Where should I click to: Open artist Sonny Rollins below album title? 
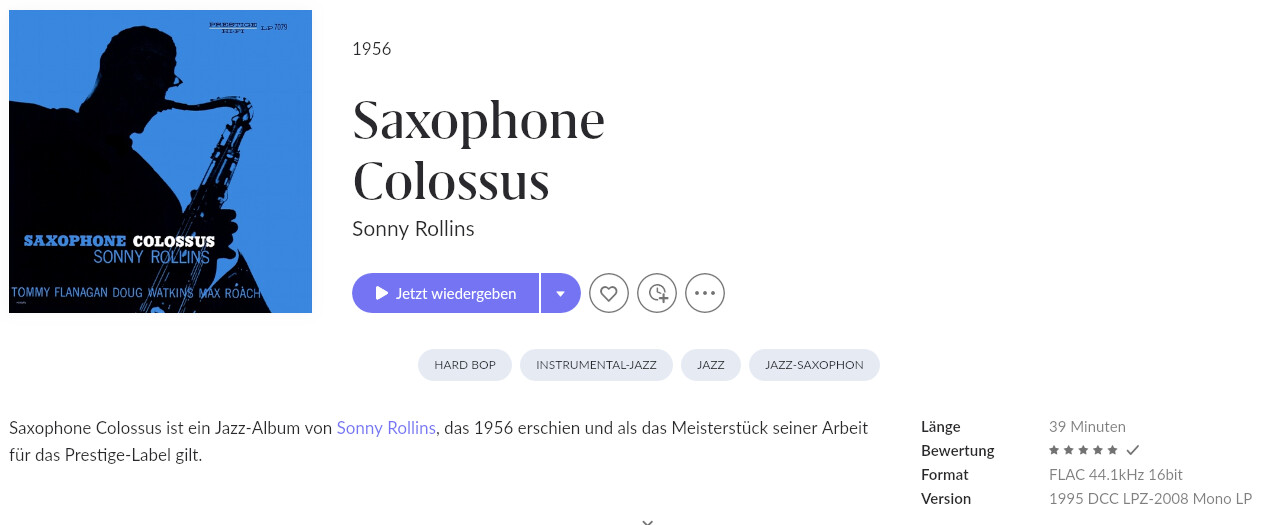413,229
